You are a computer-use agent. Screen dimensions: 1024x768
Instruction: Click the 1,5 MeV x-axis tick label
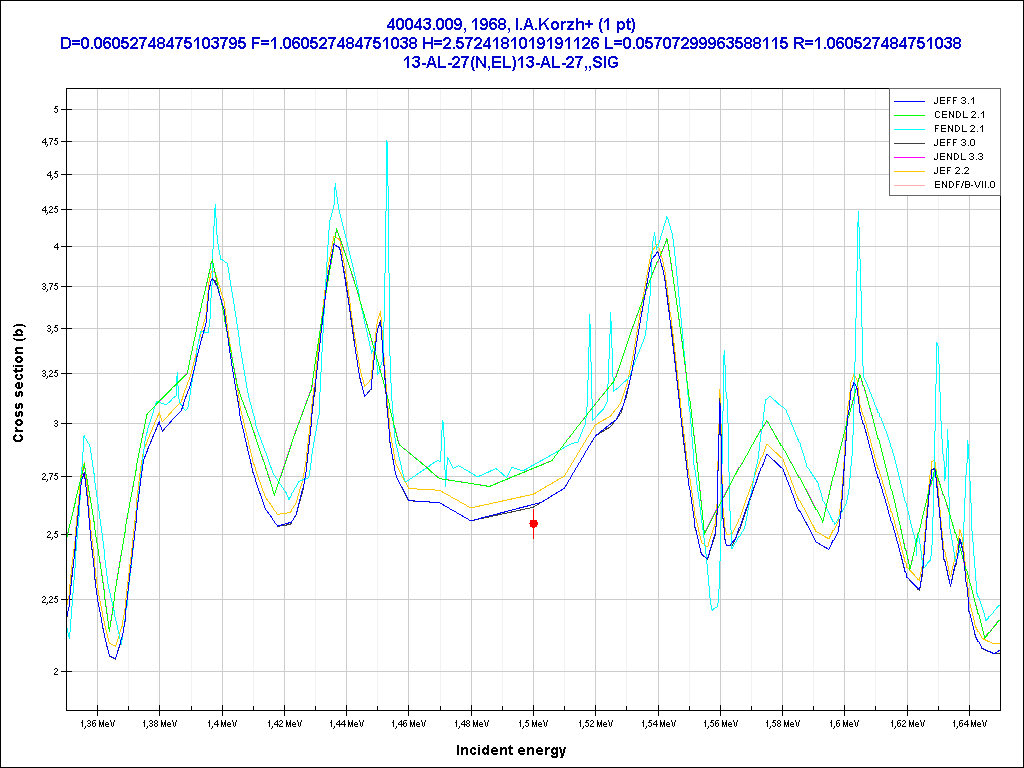(x=533, y=721)
